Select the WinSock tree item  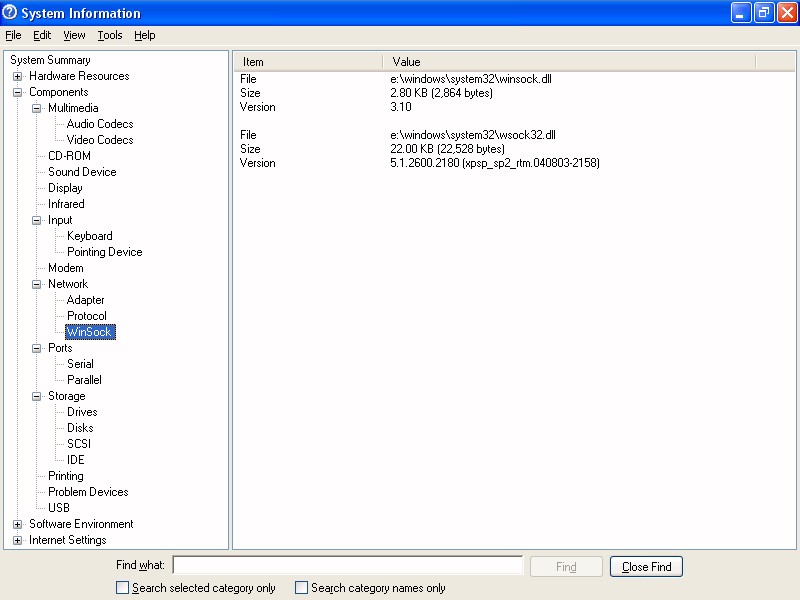pos(90,332)
